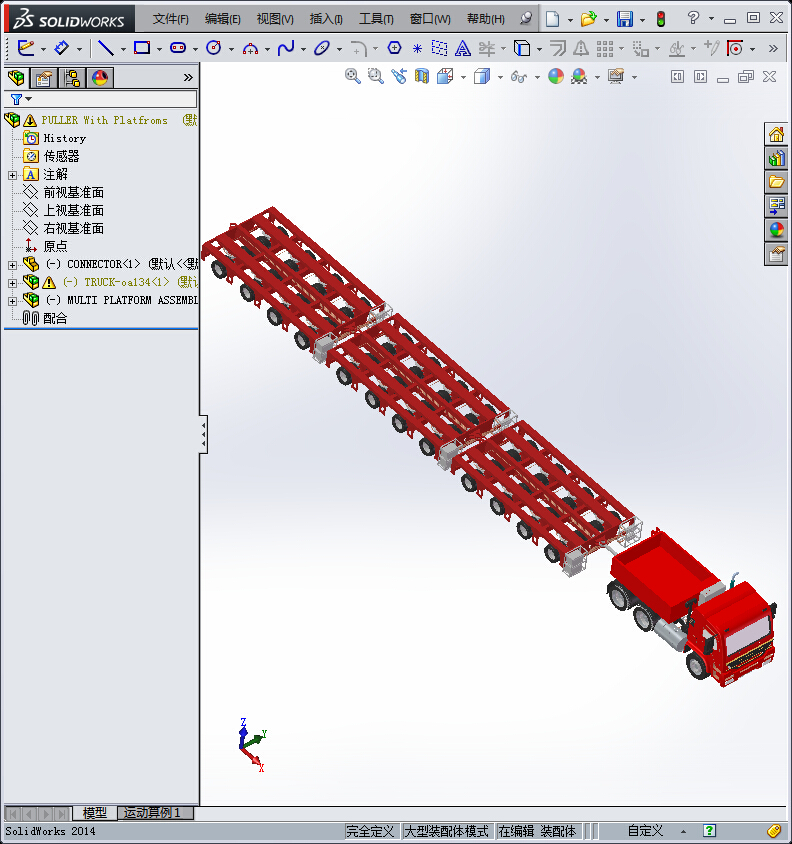The width and height of the screenshot is (792, 844).
Task: Expand more FeatureManager tabs chevron
Action: tap(188, 78)
